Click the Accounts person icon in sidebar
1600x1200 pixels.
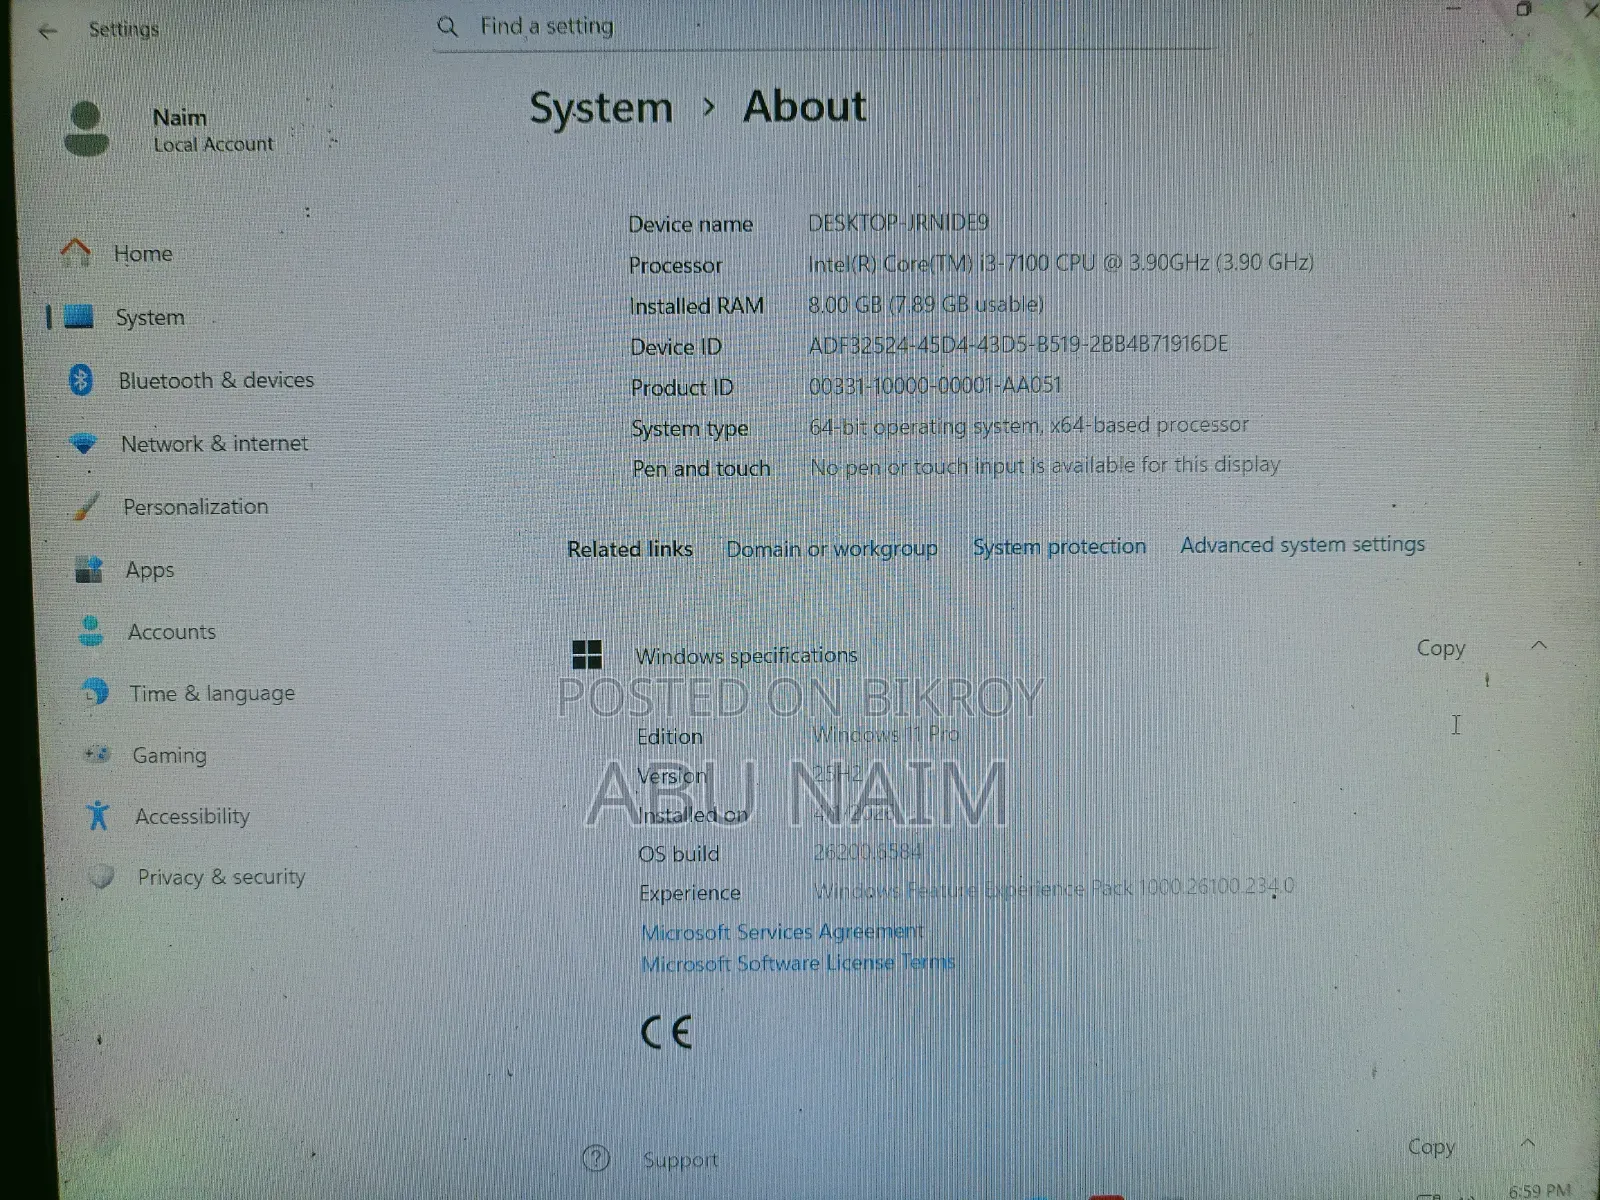click(x=91, y=631)
